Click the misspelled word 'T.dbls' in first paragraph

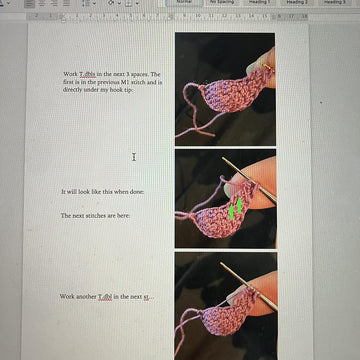(87, 74)
